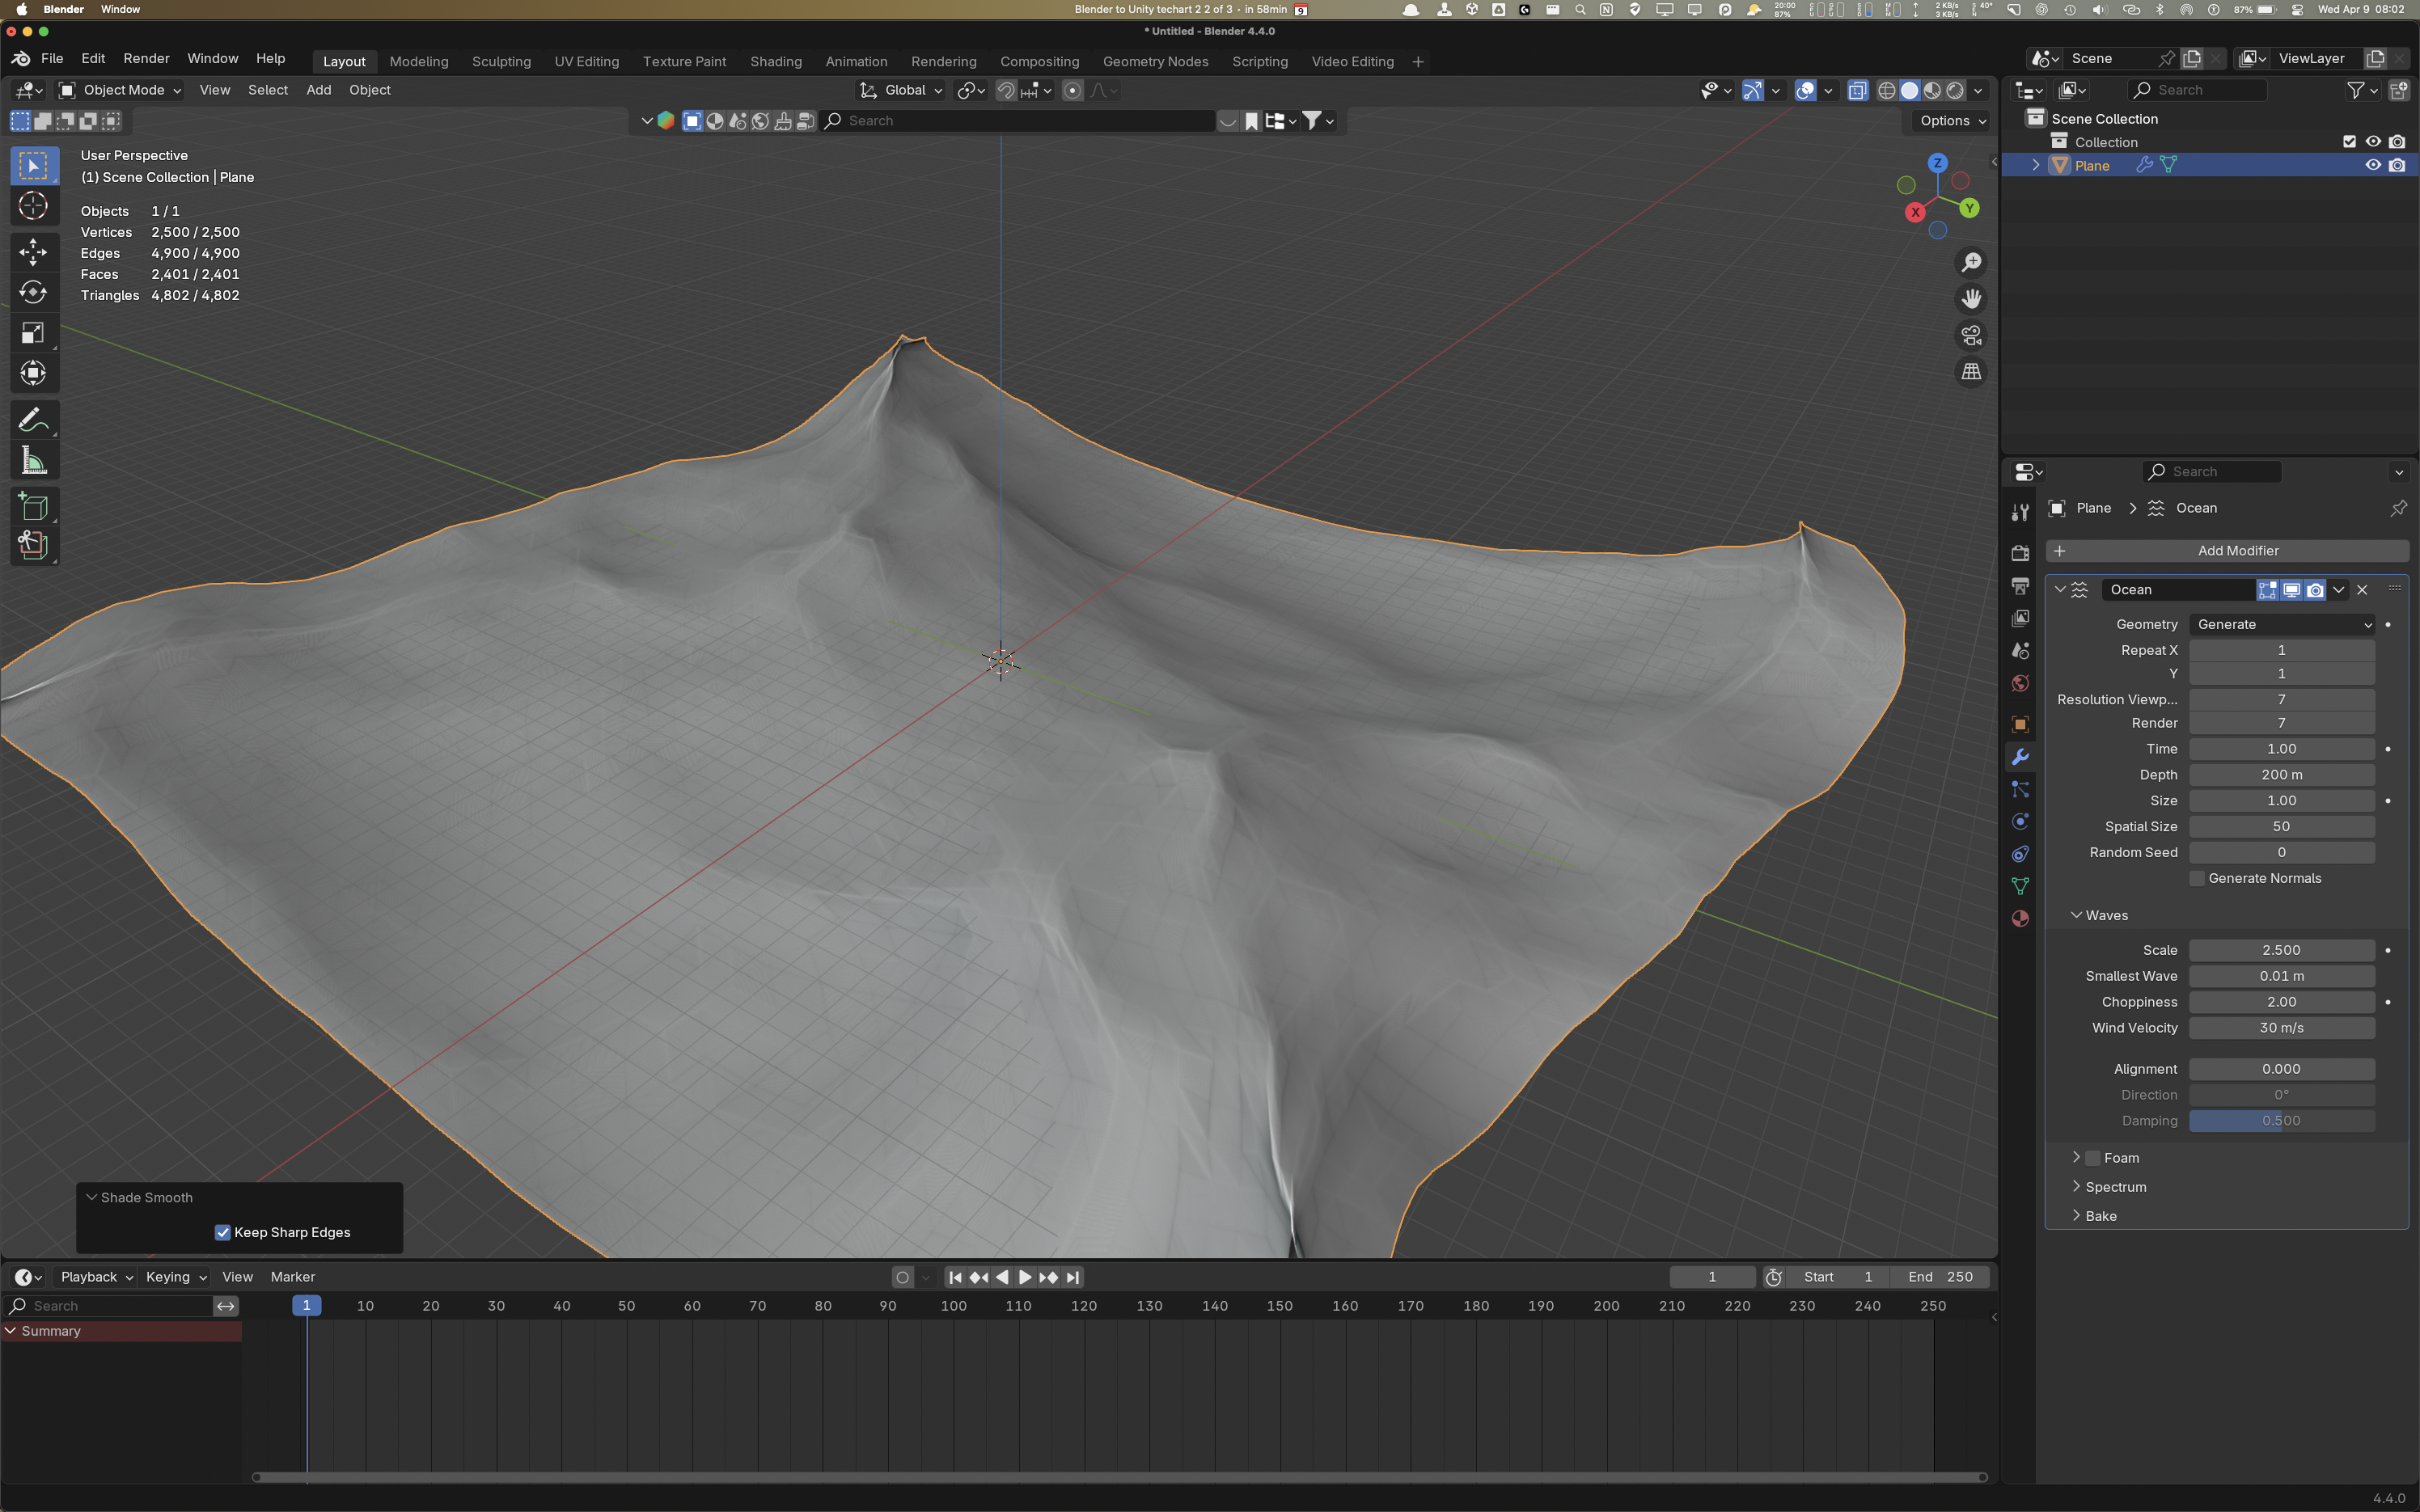Disable Plane in renders camera icon
Viewport: 2420px width, 1512px height.
(x=2397, y=165)
